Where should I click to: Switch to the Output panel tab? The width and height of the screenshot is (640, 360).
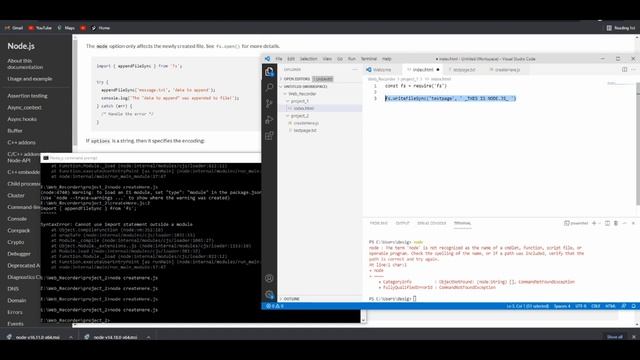pyautogui.click(x=402, y=223)
